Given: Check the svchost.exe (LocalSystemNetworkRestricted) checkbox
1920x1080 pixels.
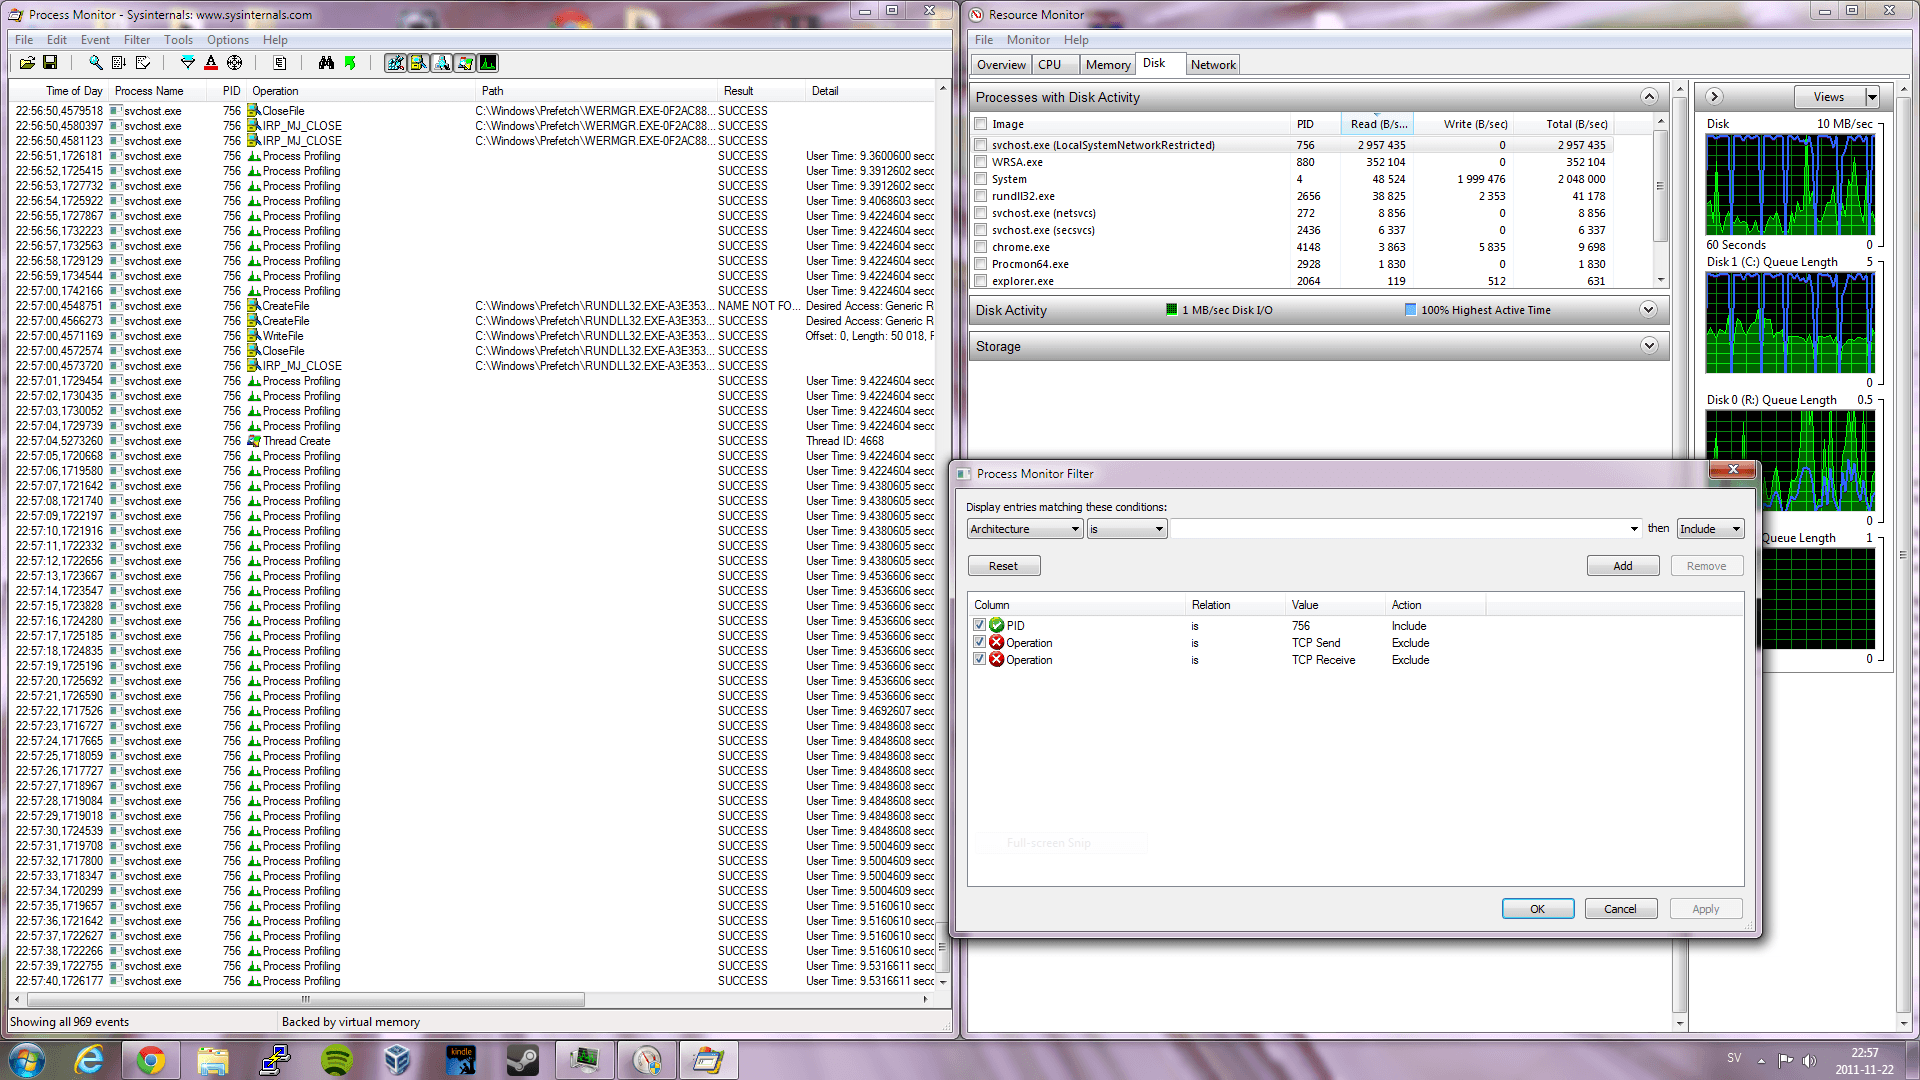Looking at the screenshot, I should 981,145.
